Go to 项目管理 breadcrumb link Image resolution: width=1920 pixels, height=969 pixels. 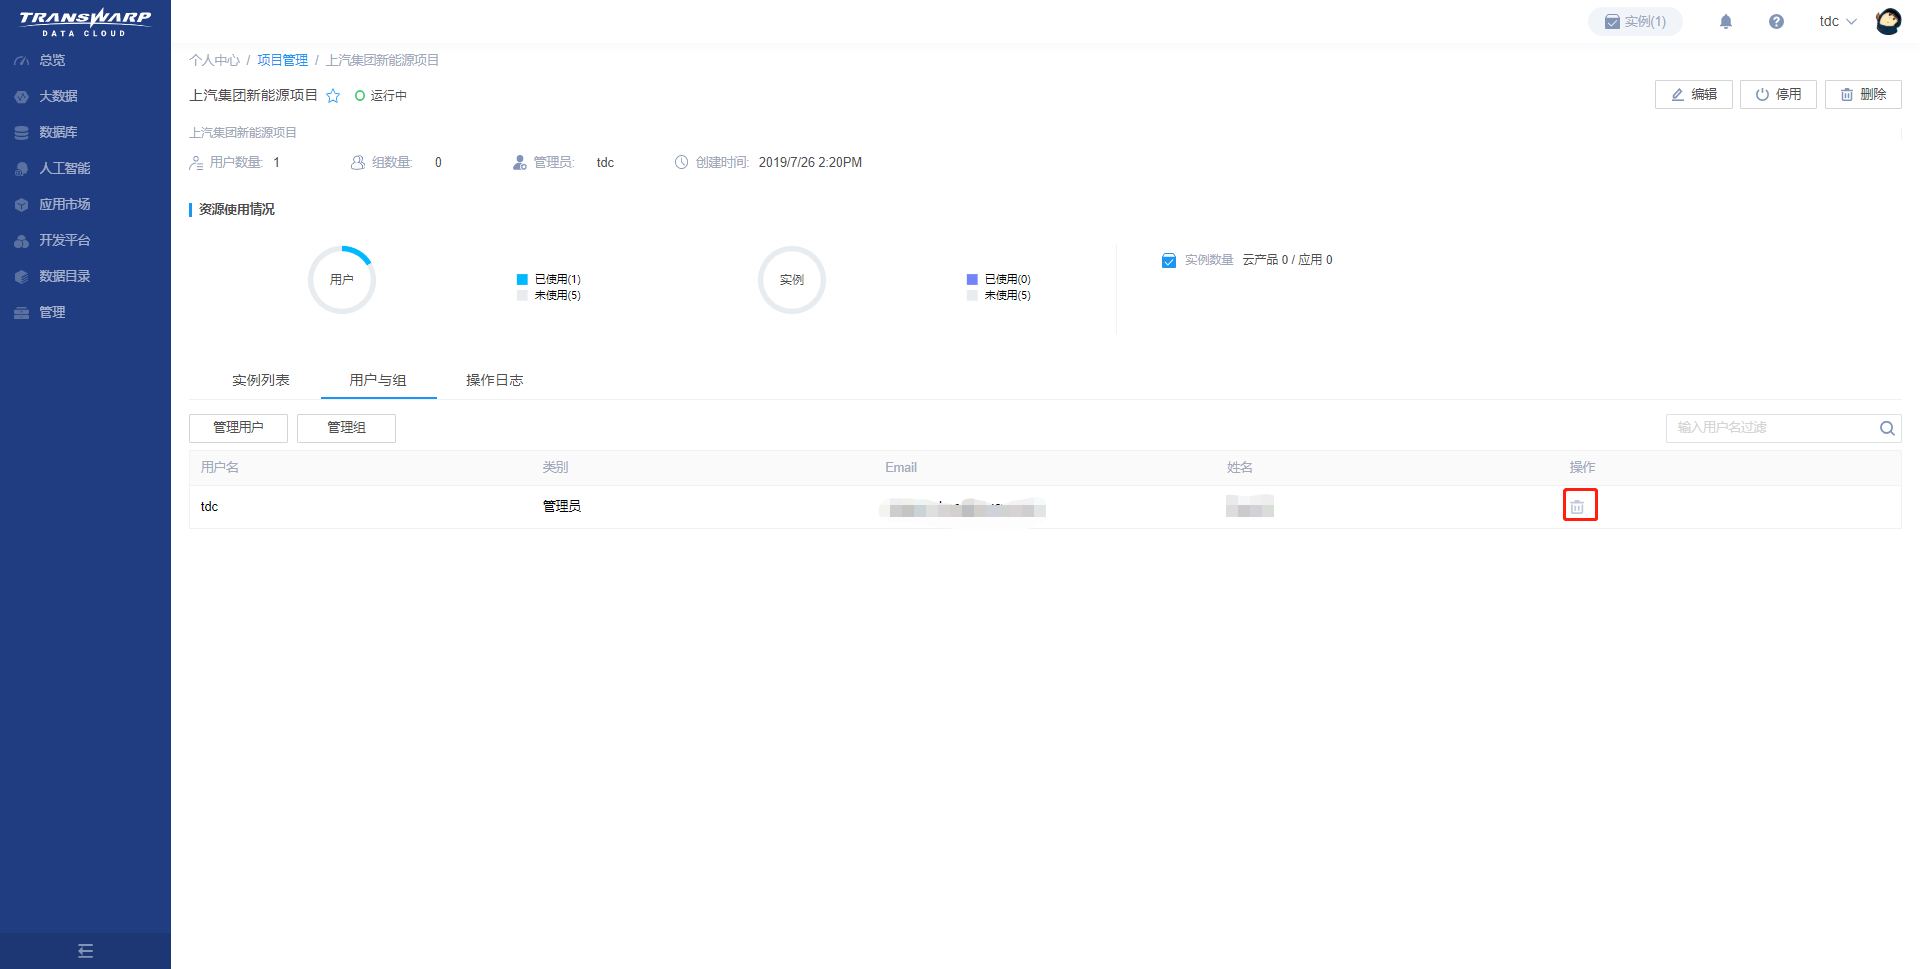pos(283,60)
